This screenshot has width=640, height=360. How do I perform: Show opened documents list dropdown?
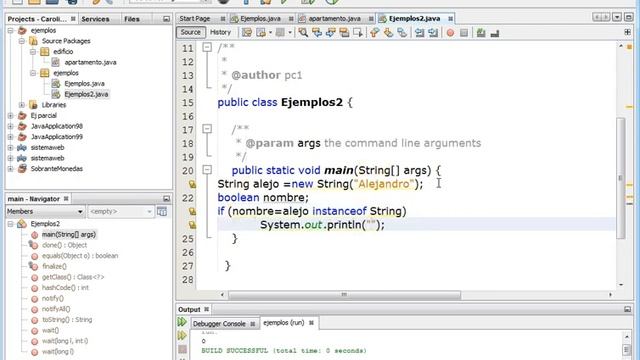point(617,17)
